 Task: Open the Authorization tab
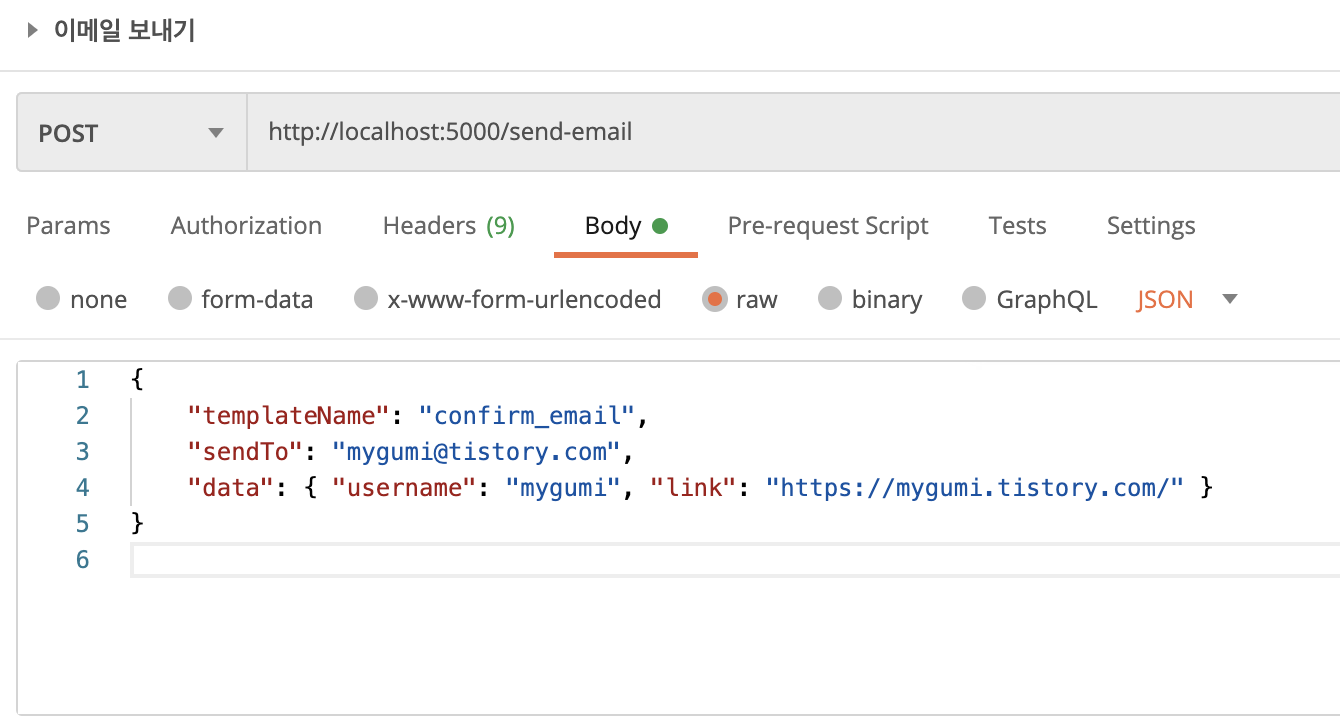click(x=246, y=226)
